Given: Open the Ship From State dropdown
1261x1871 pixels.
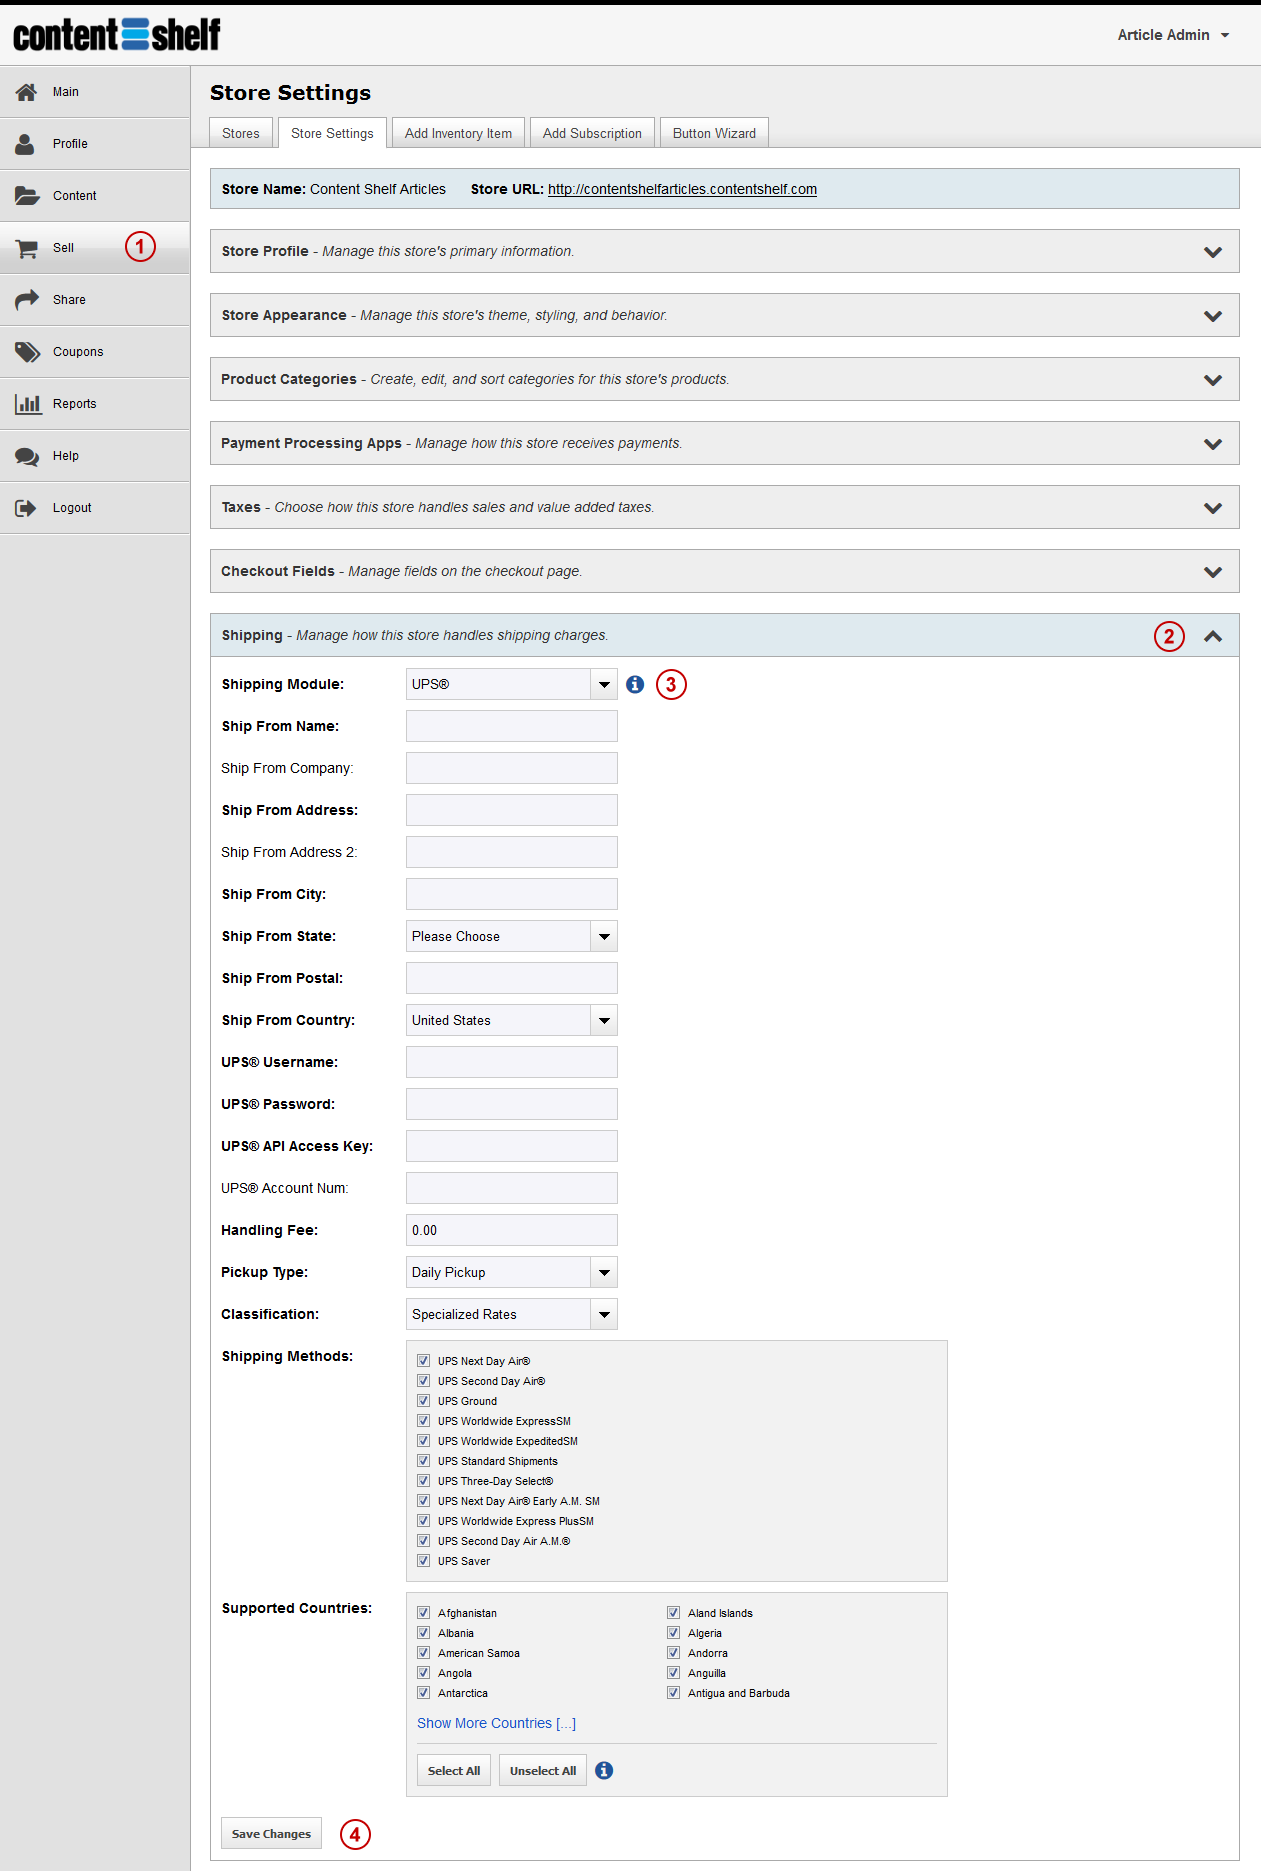Looking at the screenshot, I should (x=512, y=936).
